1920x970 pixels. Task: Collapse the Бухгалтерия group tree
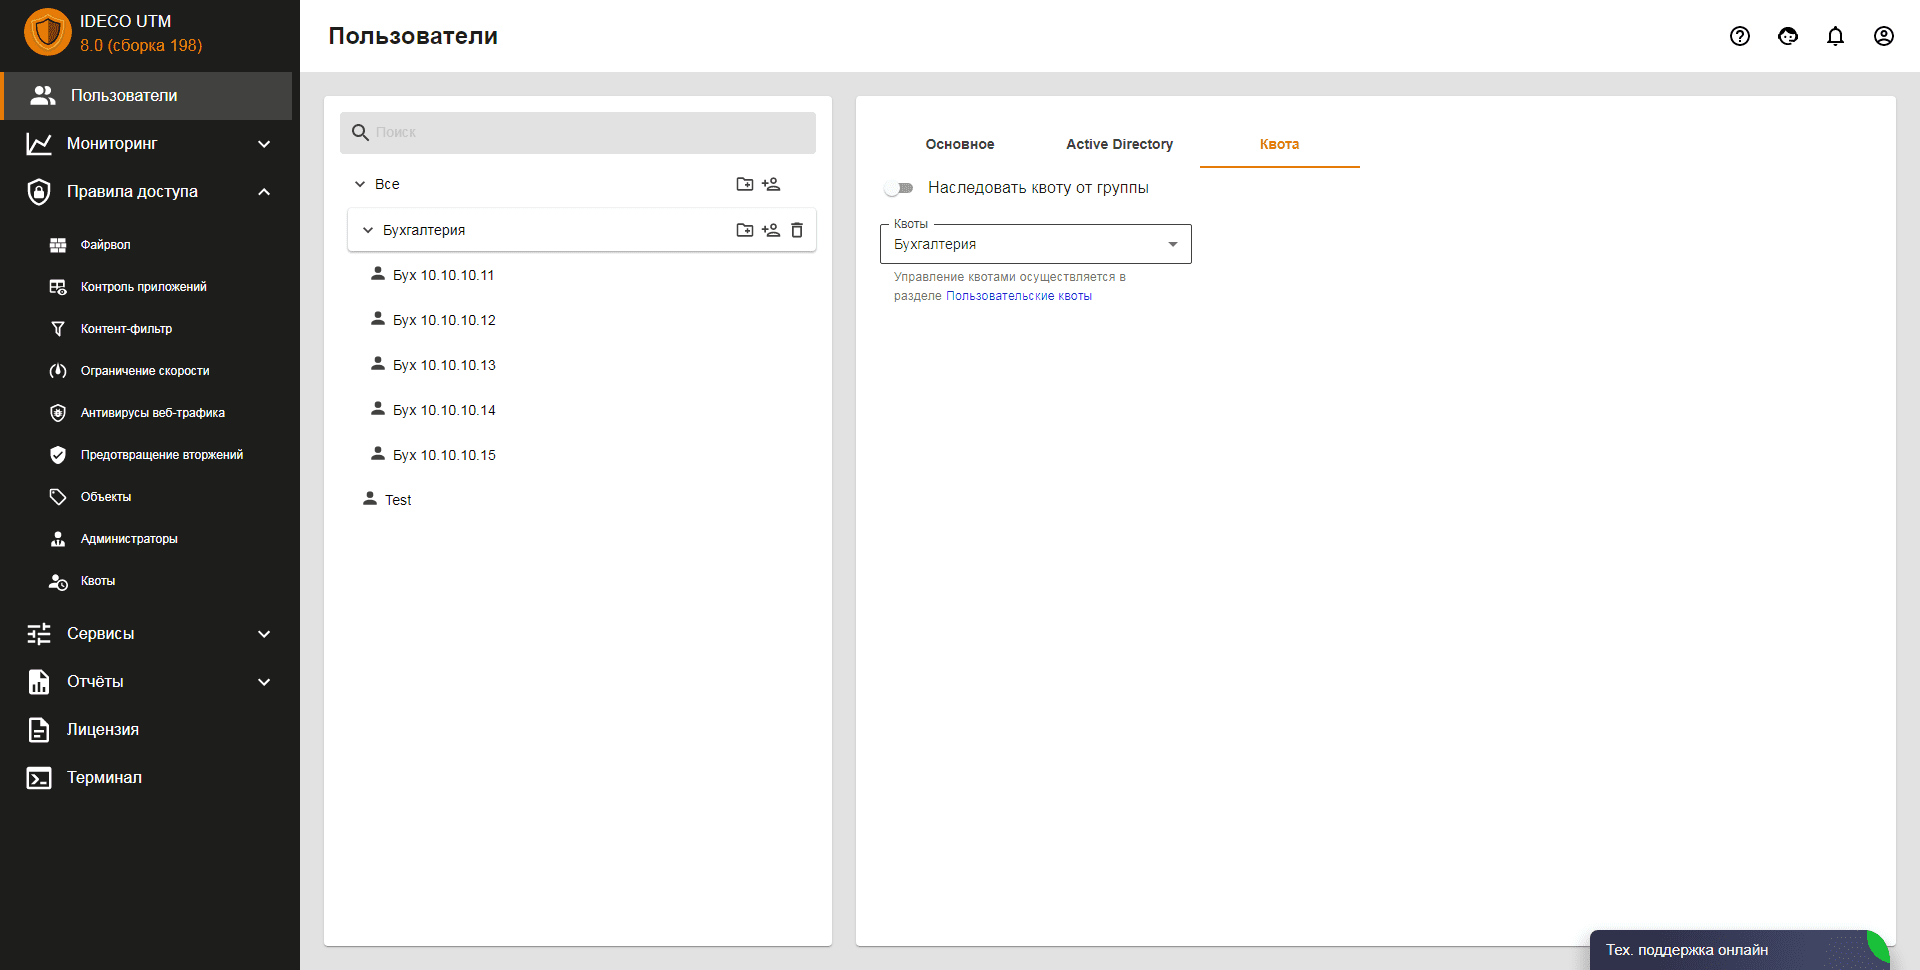coord(367,230)
